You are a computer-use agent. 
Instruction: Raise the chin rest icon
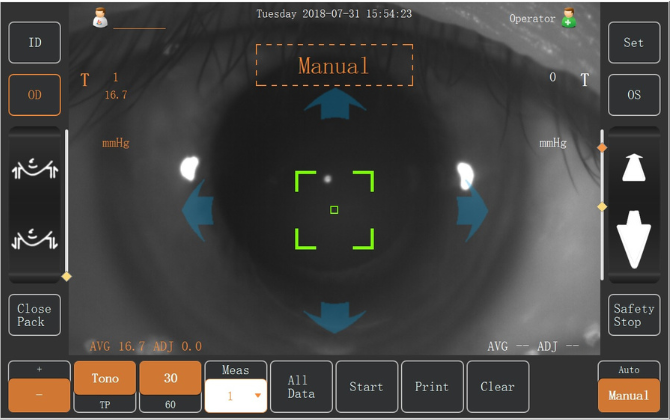(x=35, y=168)
